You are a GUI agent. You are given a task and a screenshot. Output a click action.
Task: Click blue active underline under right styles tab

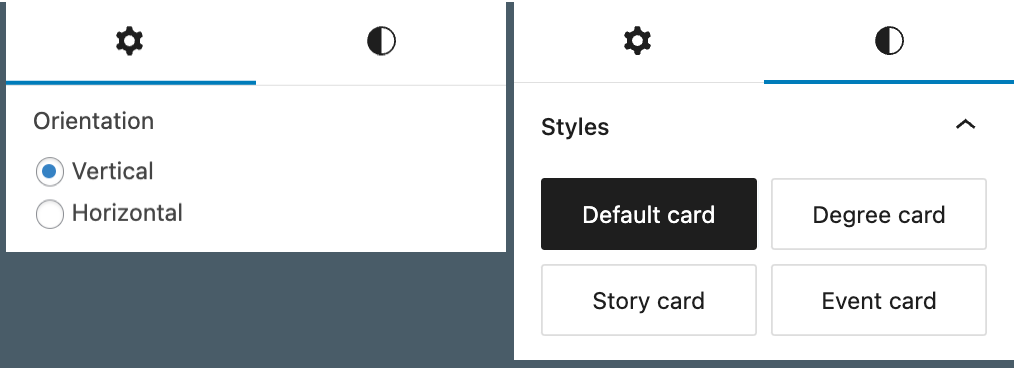[x=889, y=82]
